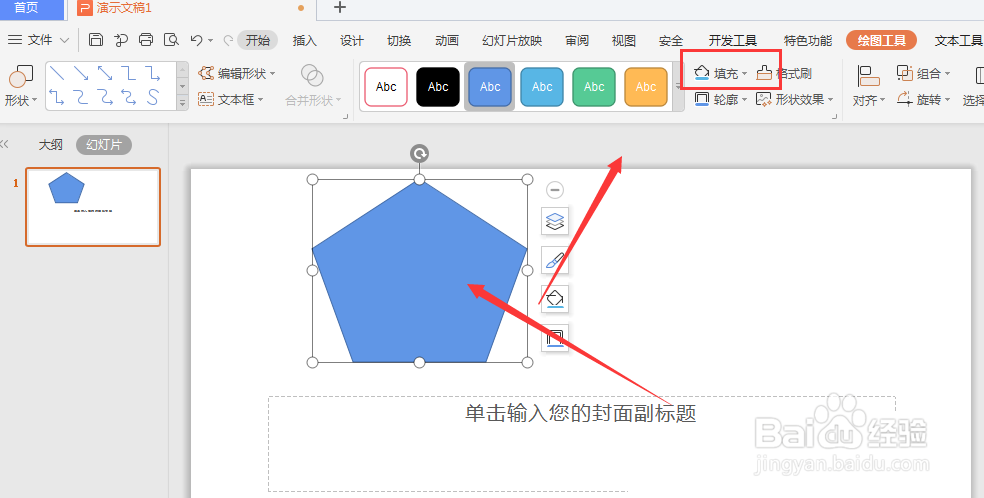Open the 开发工具 ribbon tab
The width and height of the screenshot is (984, 498).
[x=733, y=41]
